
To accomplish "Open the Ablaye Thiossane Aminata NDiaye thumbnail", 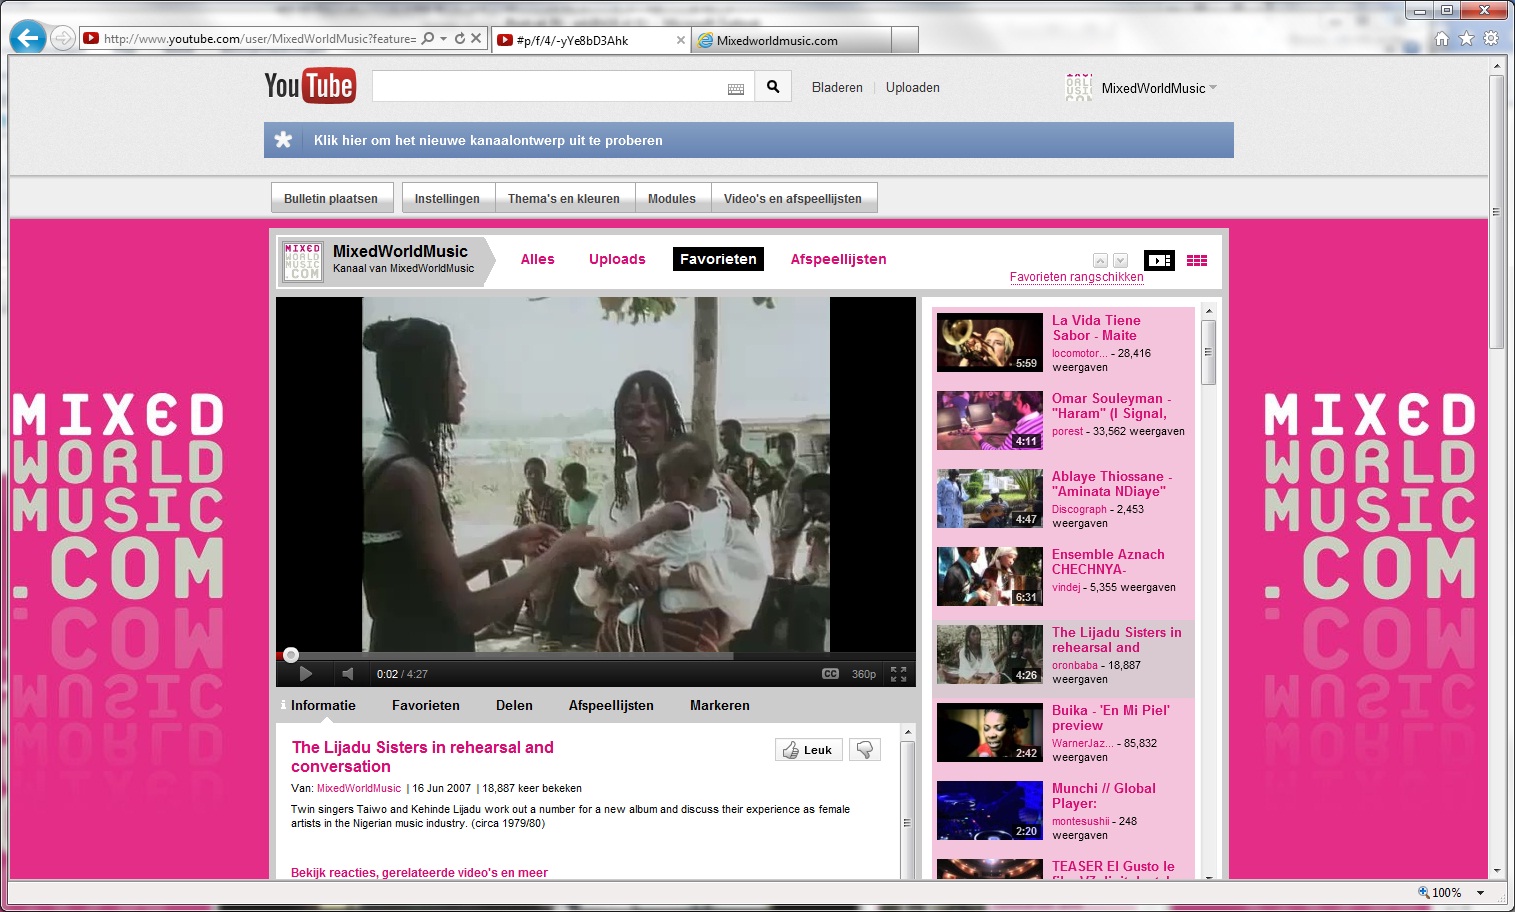I will [990, 499].
